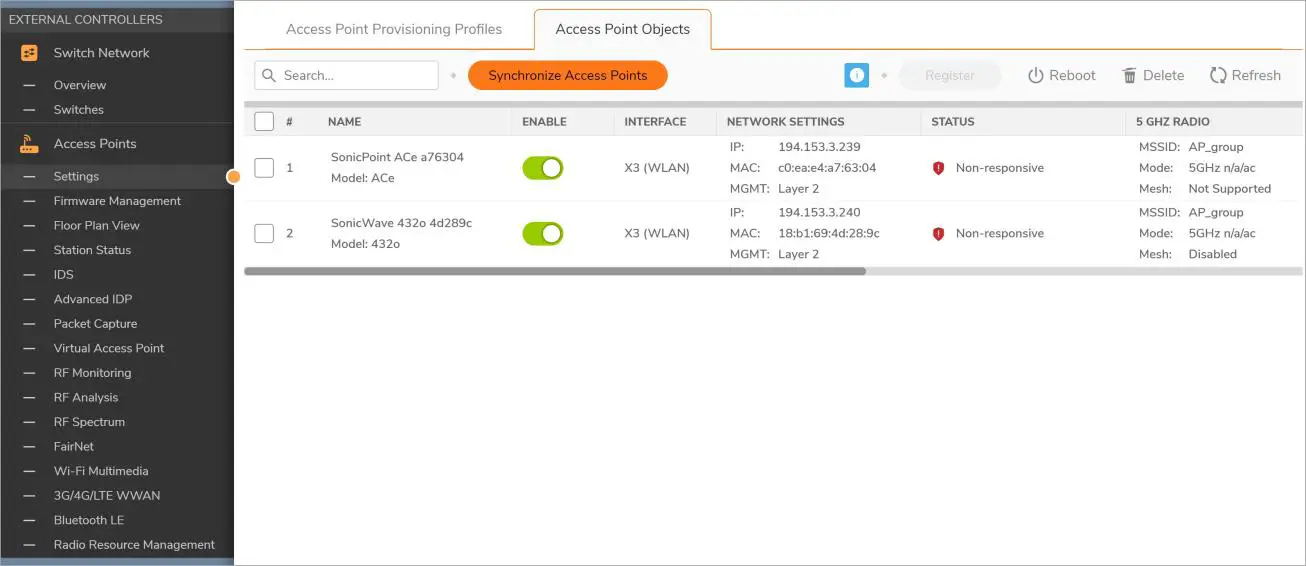Click the Mesh value Disabled
Viewport: 1306px width, 566px height.
1212,255
